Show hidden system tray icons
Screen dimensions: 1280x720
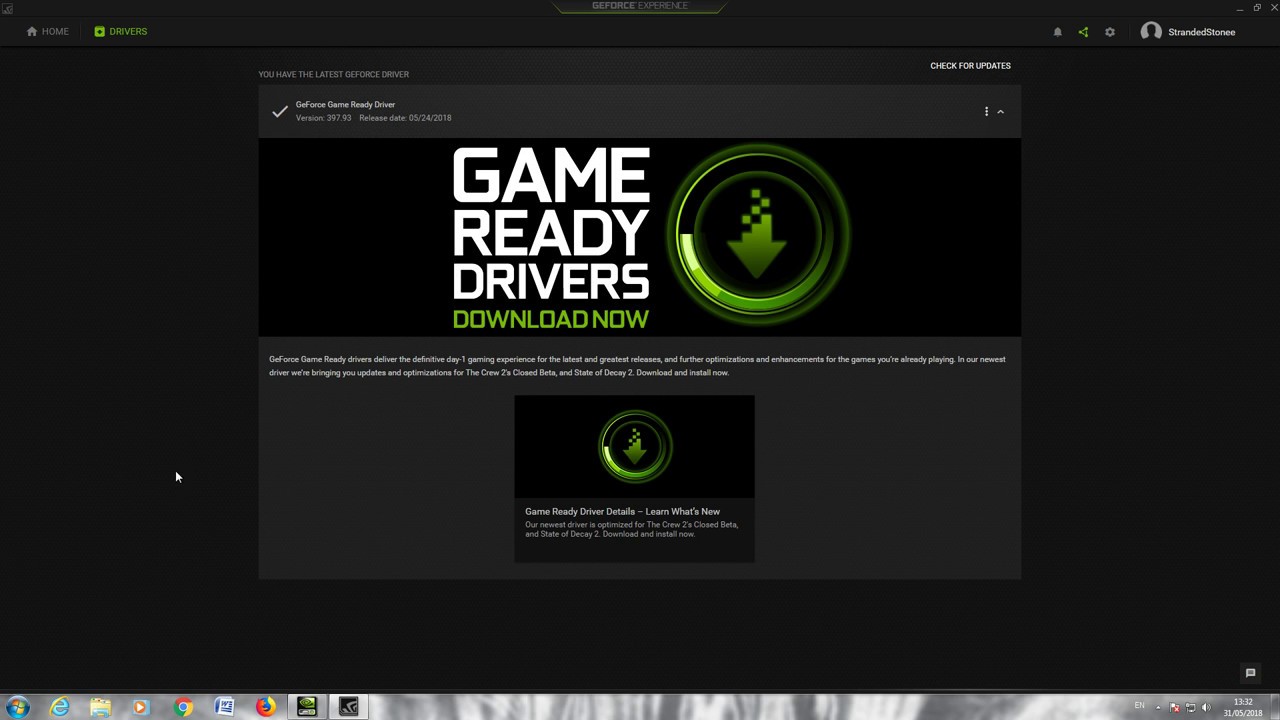1158,708
